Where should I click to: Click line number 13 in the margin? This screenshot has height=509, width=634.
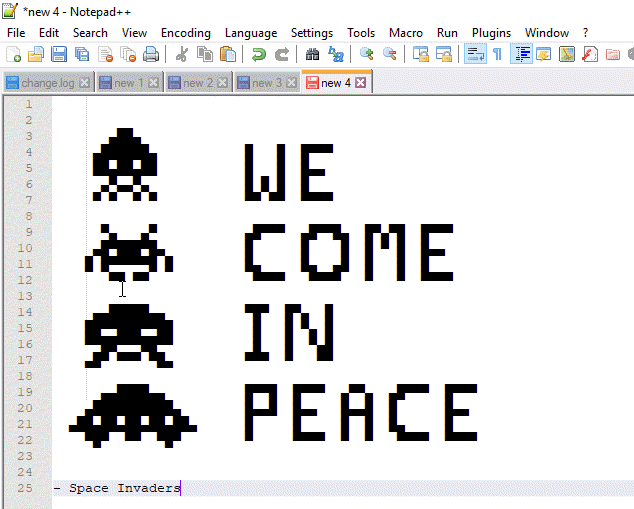pos(25,296)
